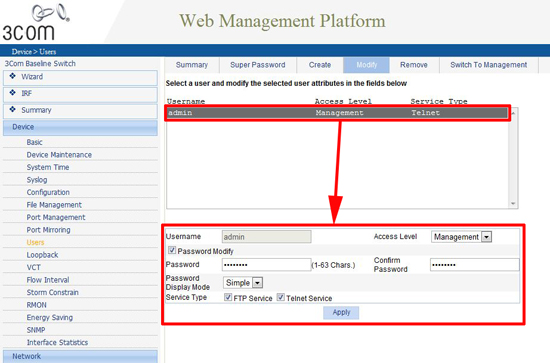This screenshot has height=363, width=550.
Task: Open the Password Display Mode dropdown
Action: coord(243,282)
